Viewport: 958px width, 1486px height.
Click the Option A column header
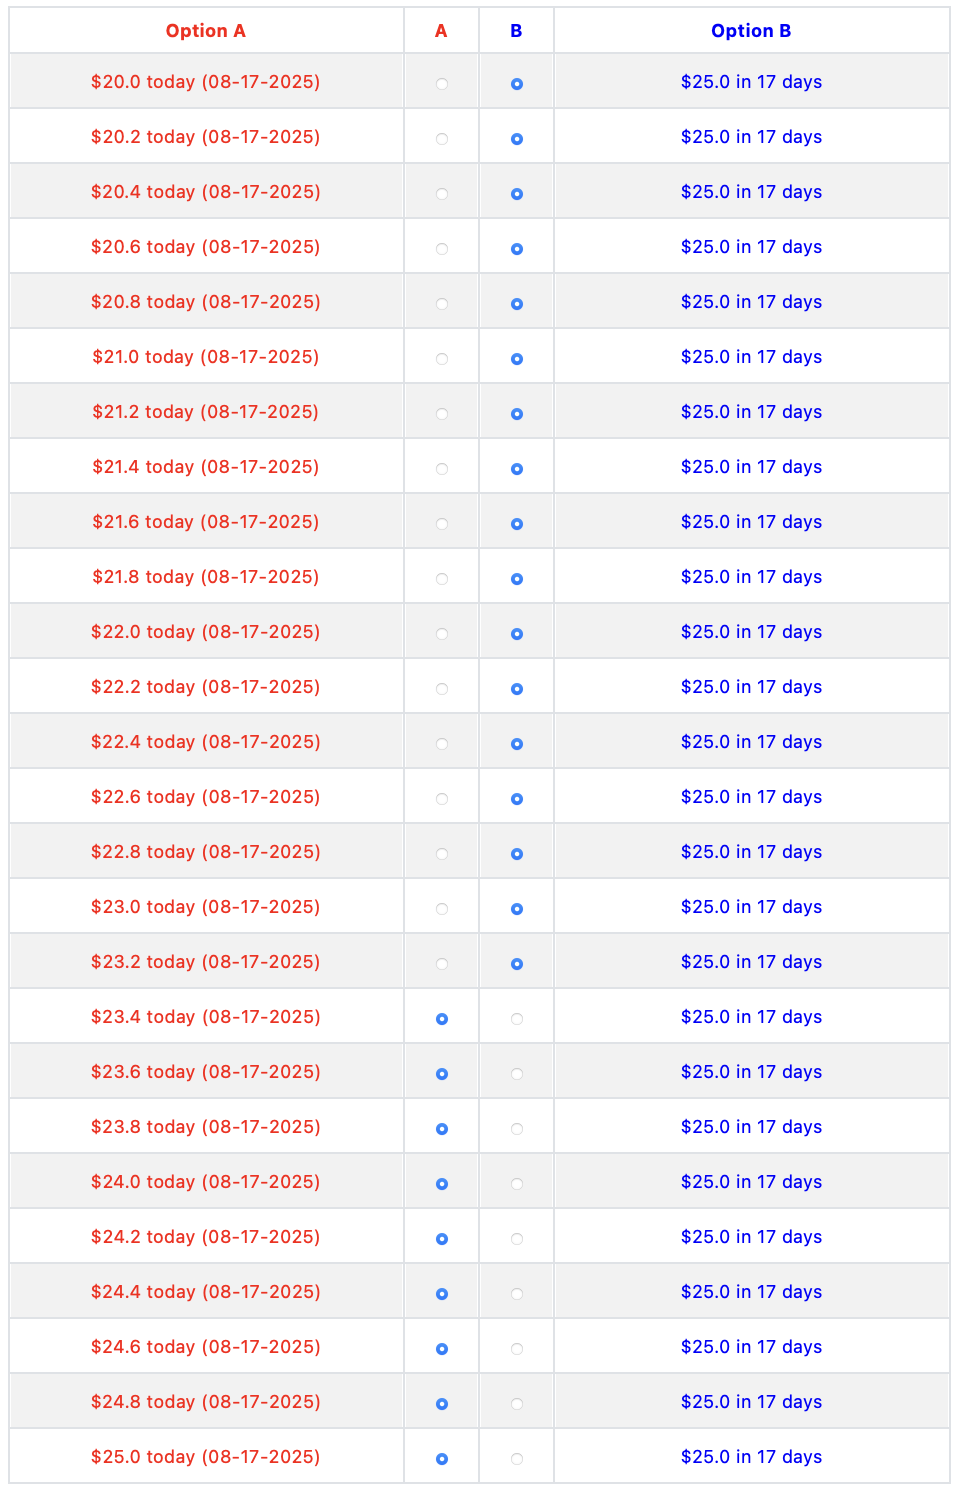[x=206, y=31]
